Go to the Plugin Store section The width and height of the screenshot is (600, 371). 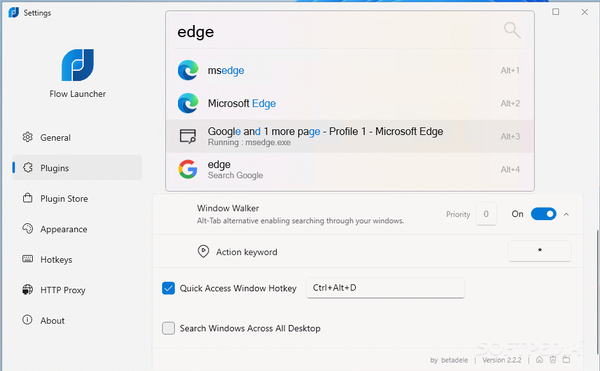[77, 198]
